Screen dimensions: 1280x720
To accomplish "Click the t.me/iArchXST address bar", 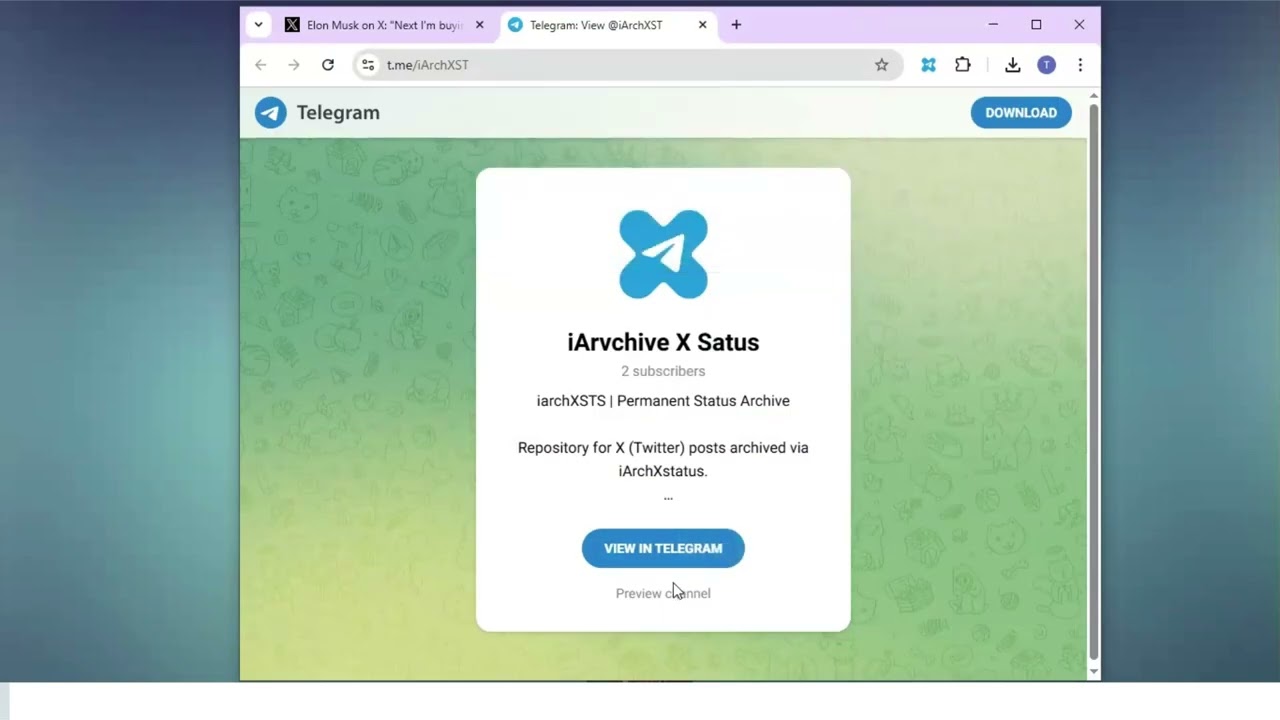I will 628,65.
